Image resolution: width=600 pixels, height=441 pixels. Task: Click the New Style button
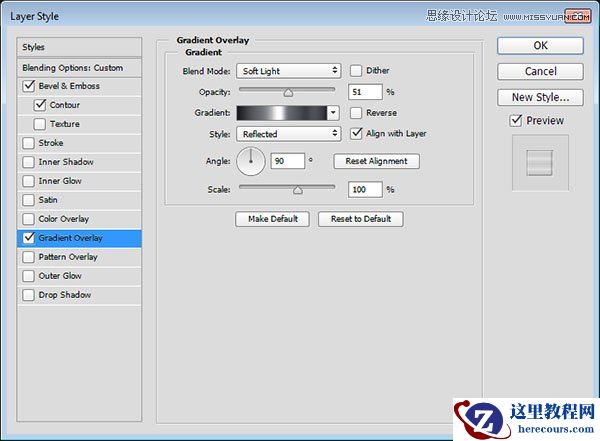pos(540,98)
